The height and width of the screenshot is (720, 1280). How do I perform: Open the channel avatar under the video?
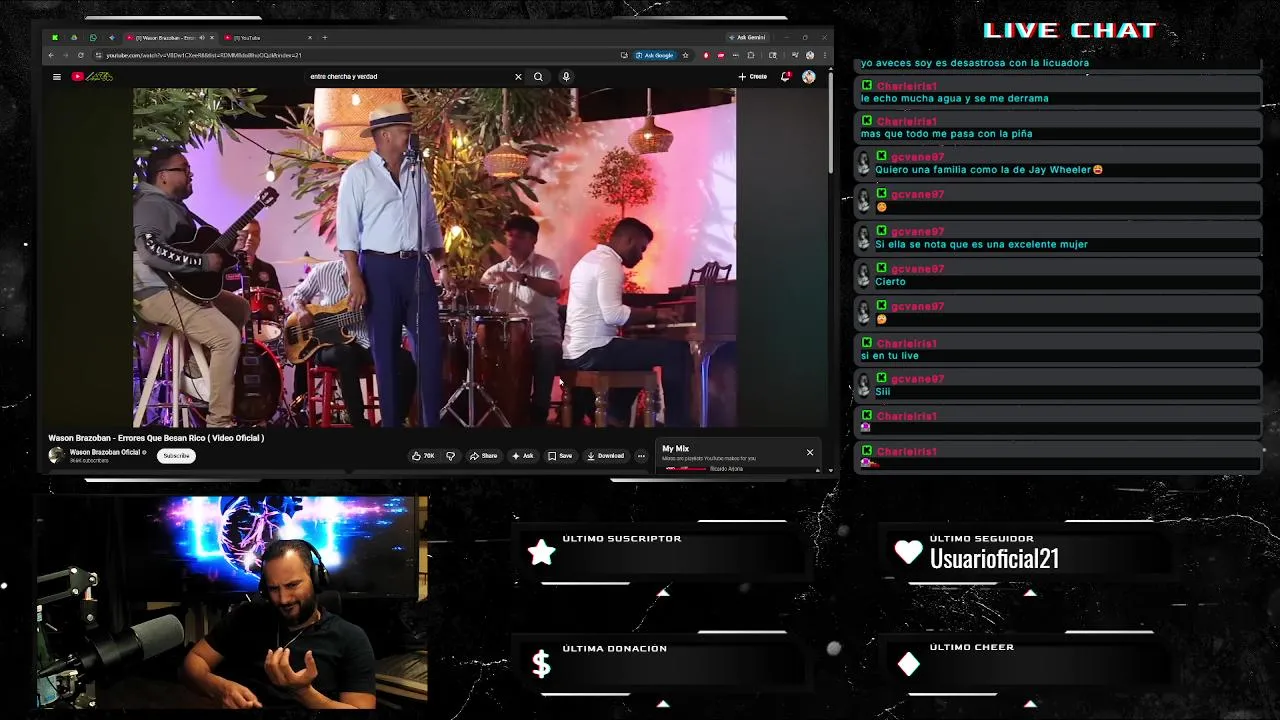(56, 455)
